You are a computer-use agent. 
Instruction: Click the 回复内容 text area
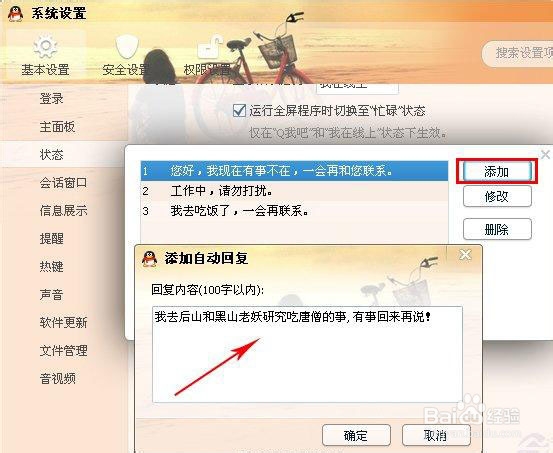click(307, 354)
